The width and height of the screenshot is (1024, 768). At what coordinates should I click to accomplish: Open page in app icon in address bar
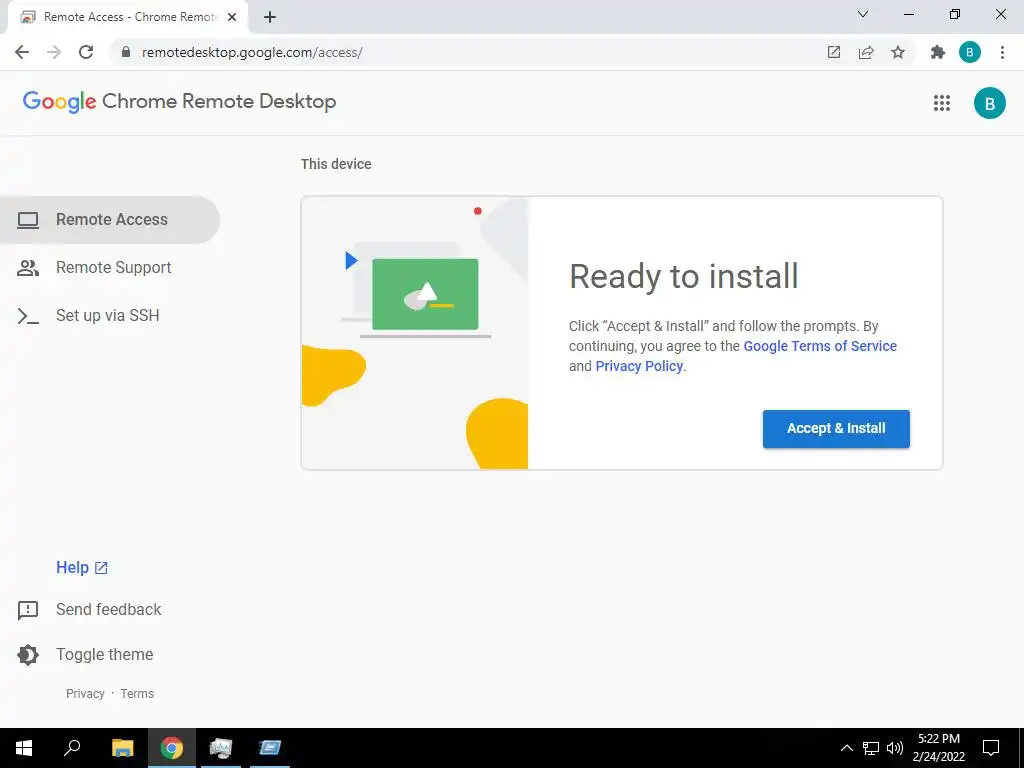tap(834, 52)
